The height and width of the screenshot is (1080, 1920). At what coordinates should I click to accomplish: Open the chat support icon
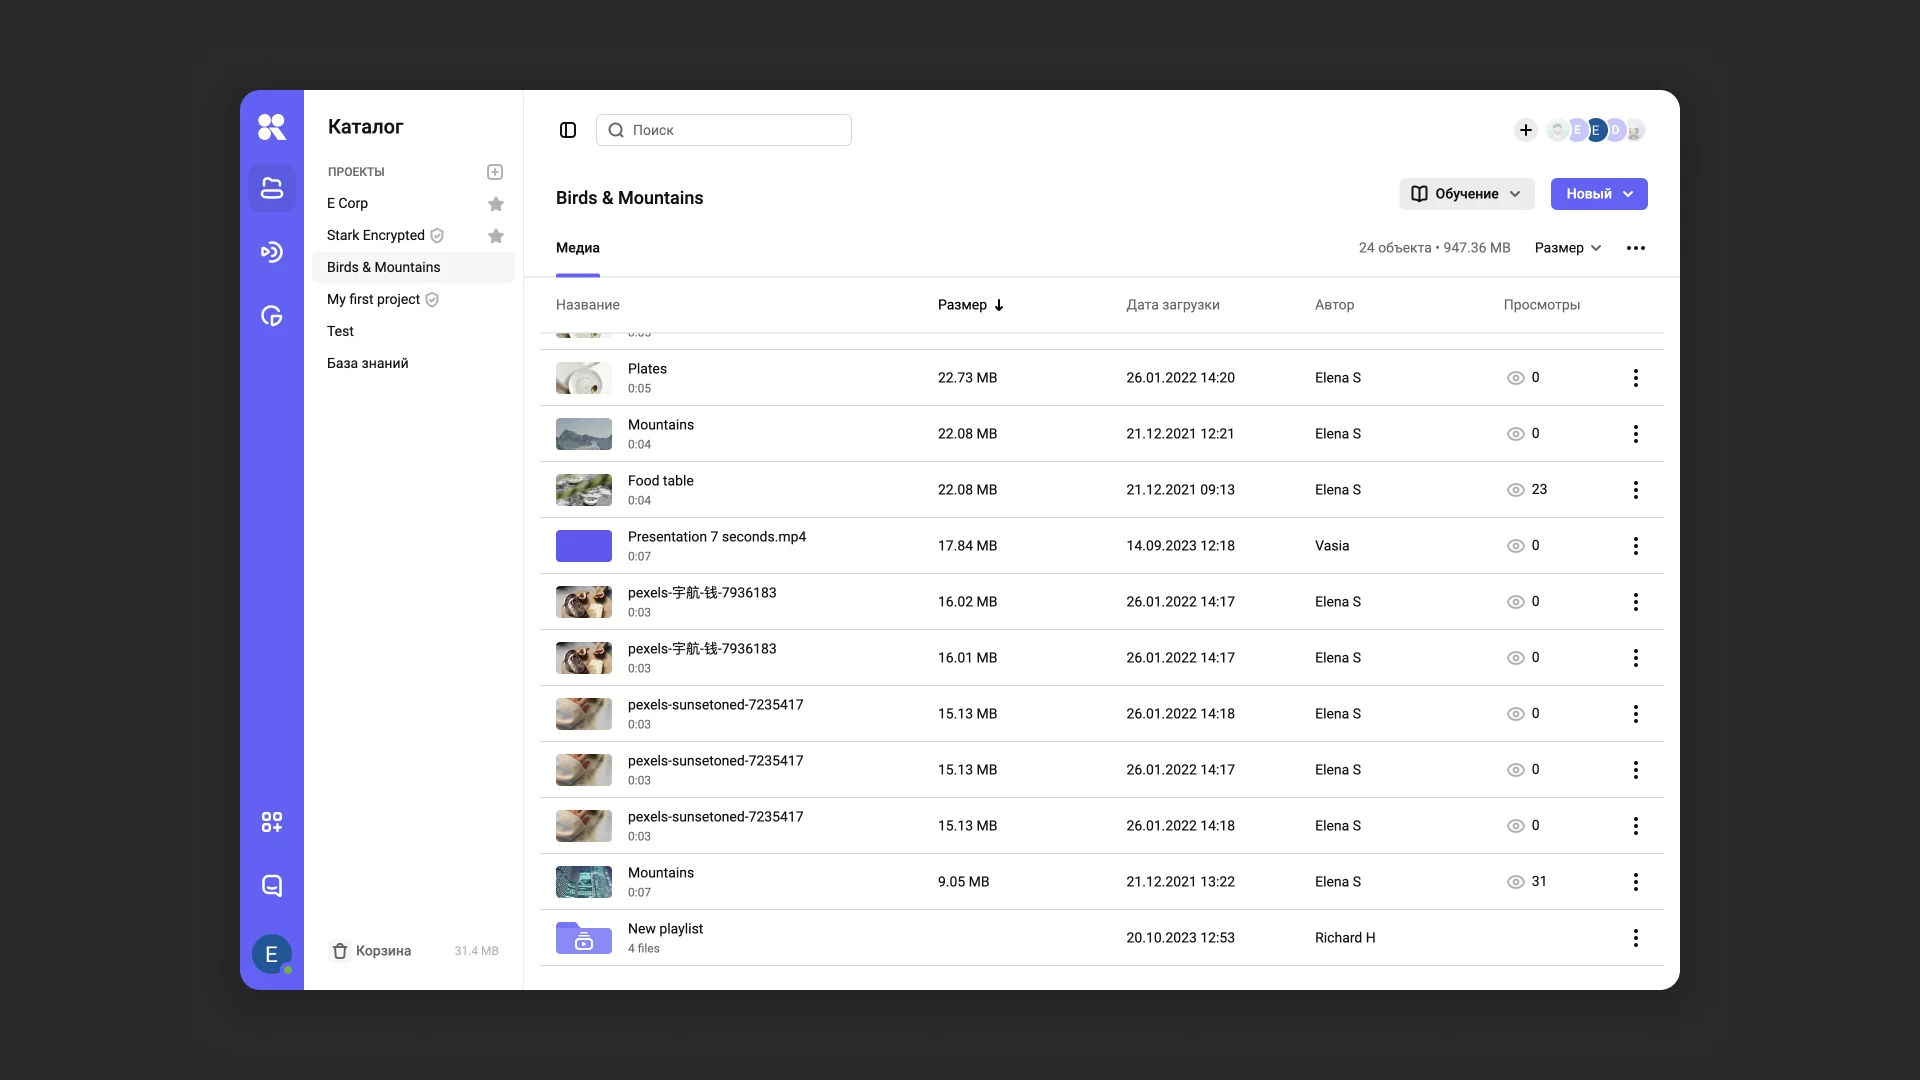click(x=272, y=886)
